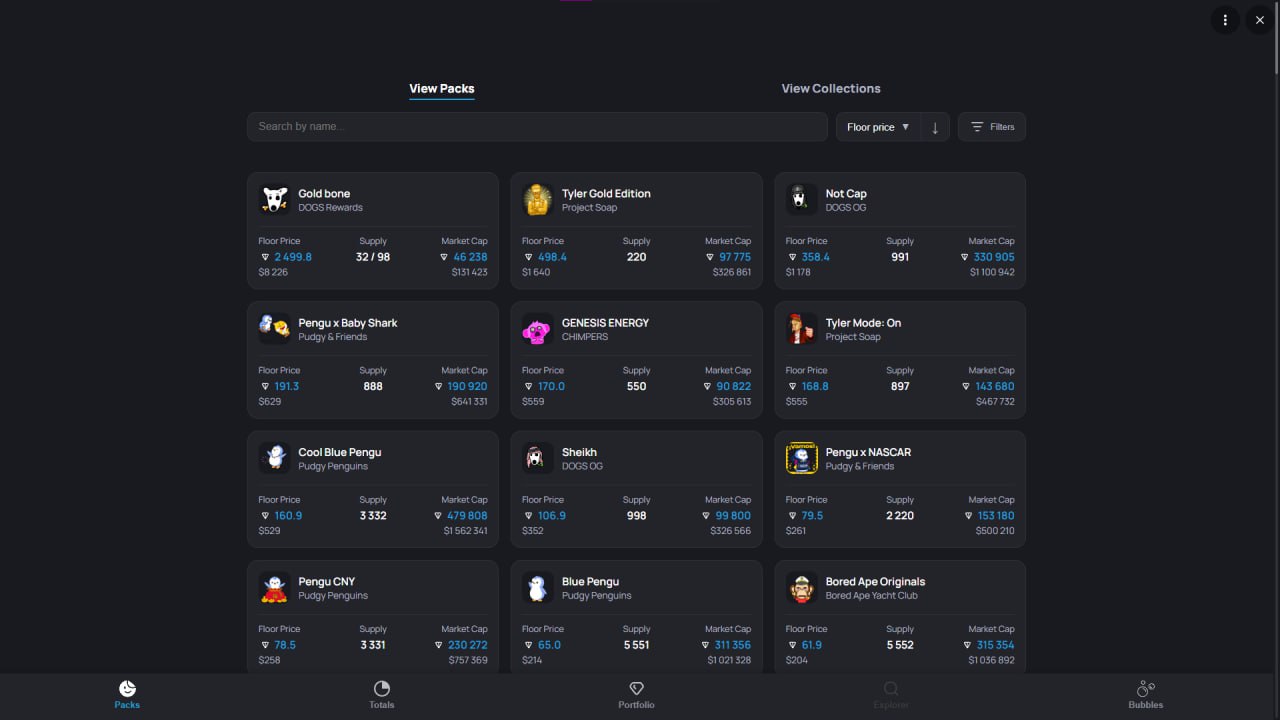The width and height of the screenshot is (1280, 720).
Task: Switch to the View Collections tab
Action: click(x=831, y=88)
